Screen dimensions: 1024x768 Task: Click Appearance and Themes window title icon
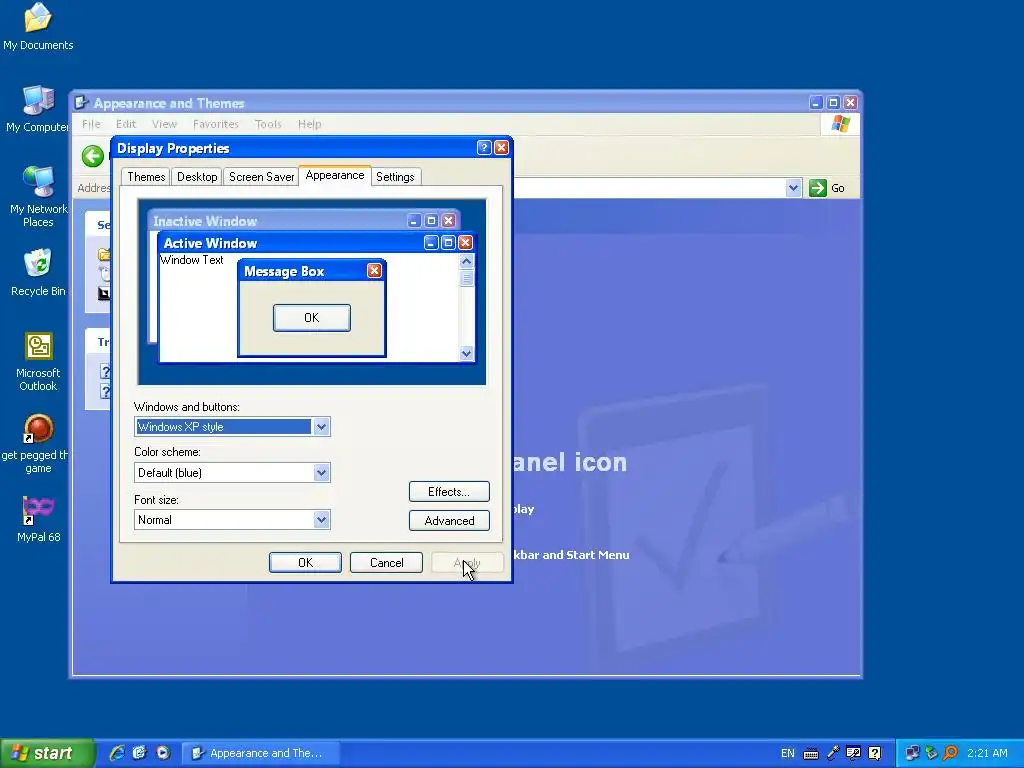coord(81,103)
